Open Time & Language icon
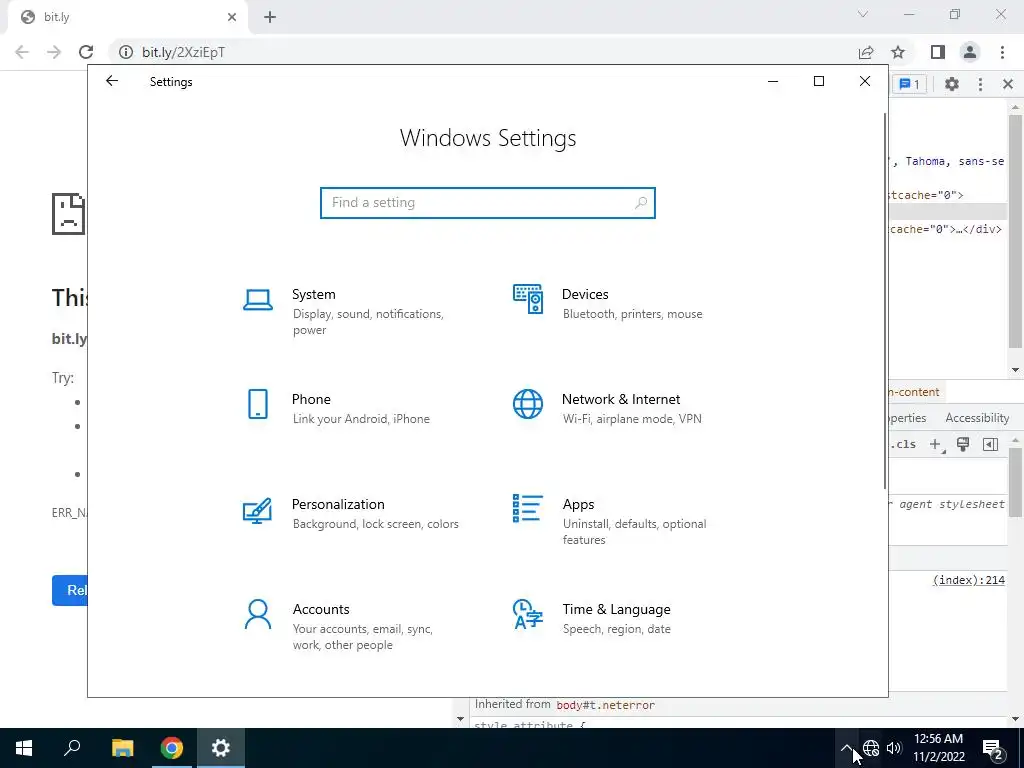Screen dimensions: 1024x768 [528, 615]
